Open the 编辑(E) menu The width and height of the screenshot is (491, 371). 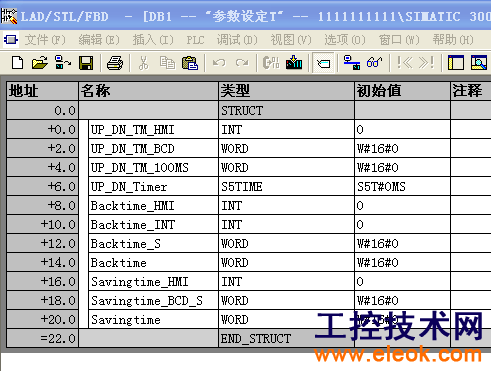pos(99,40)
